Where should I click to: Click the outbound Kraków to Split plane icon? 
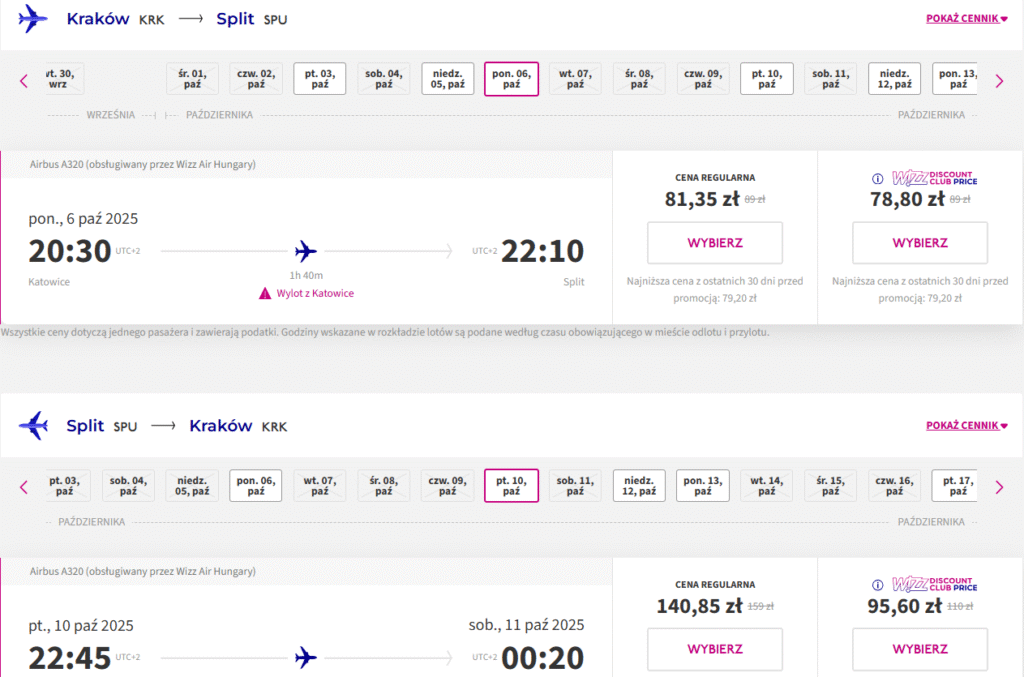[33, 18]
